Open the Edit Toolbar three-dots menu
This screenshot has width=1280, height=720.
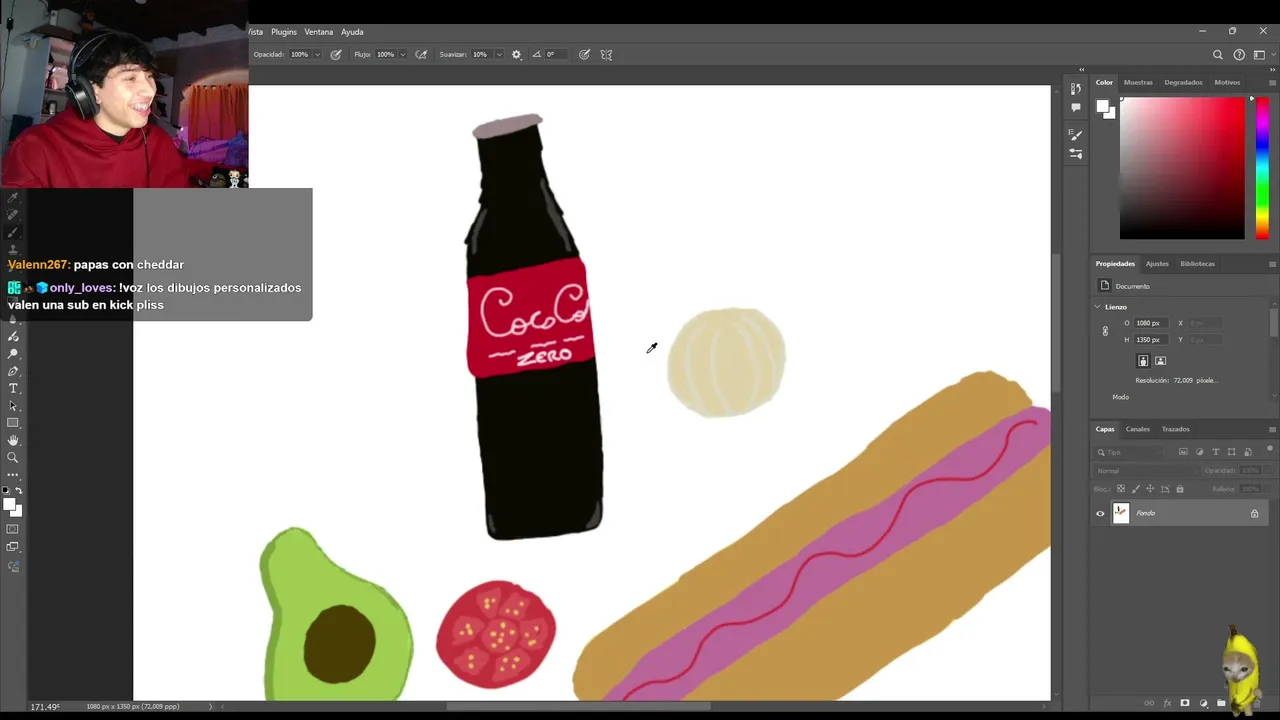click(13, 475)
